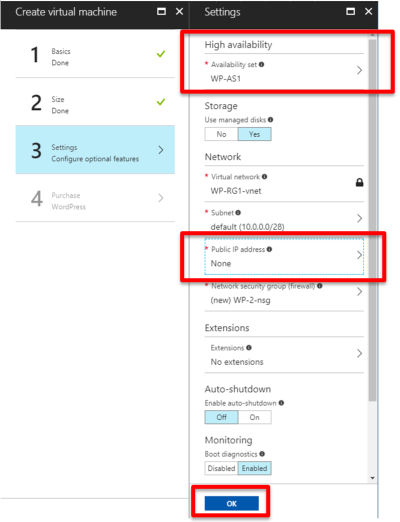Set managed disks to No
The width and height of the screenshot is (400, 522).
221,134
